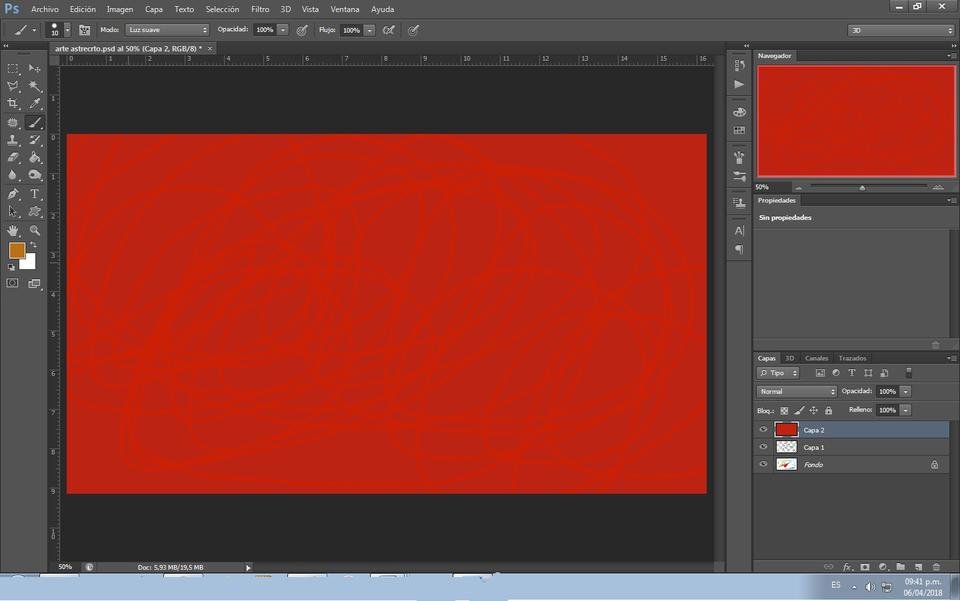
Task: Select the Zoom tool in toolbox
Action: [35, 230]
